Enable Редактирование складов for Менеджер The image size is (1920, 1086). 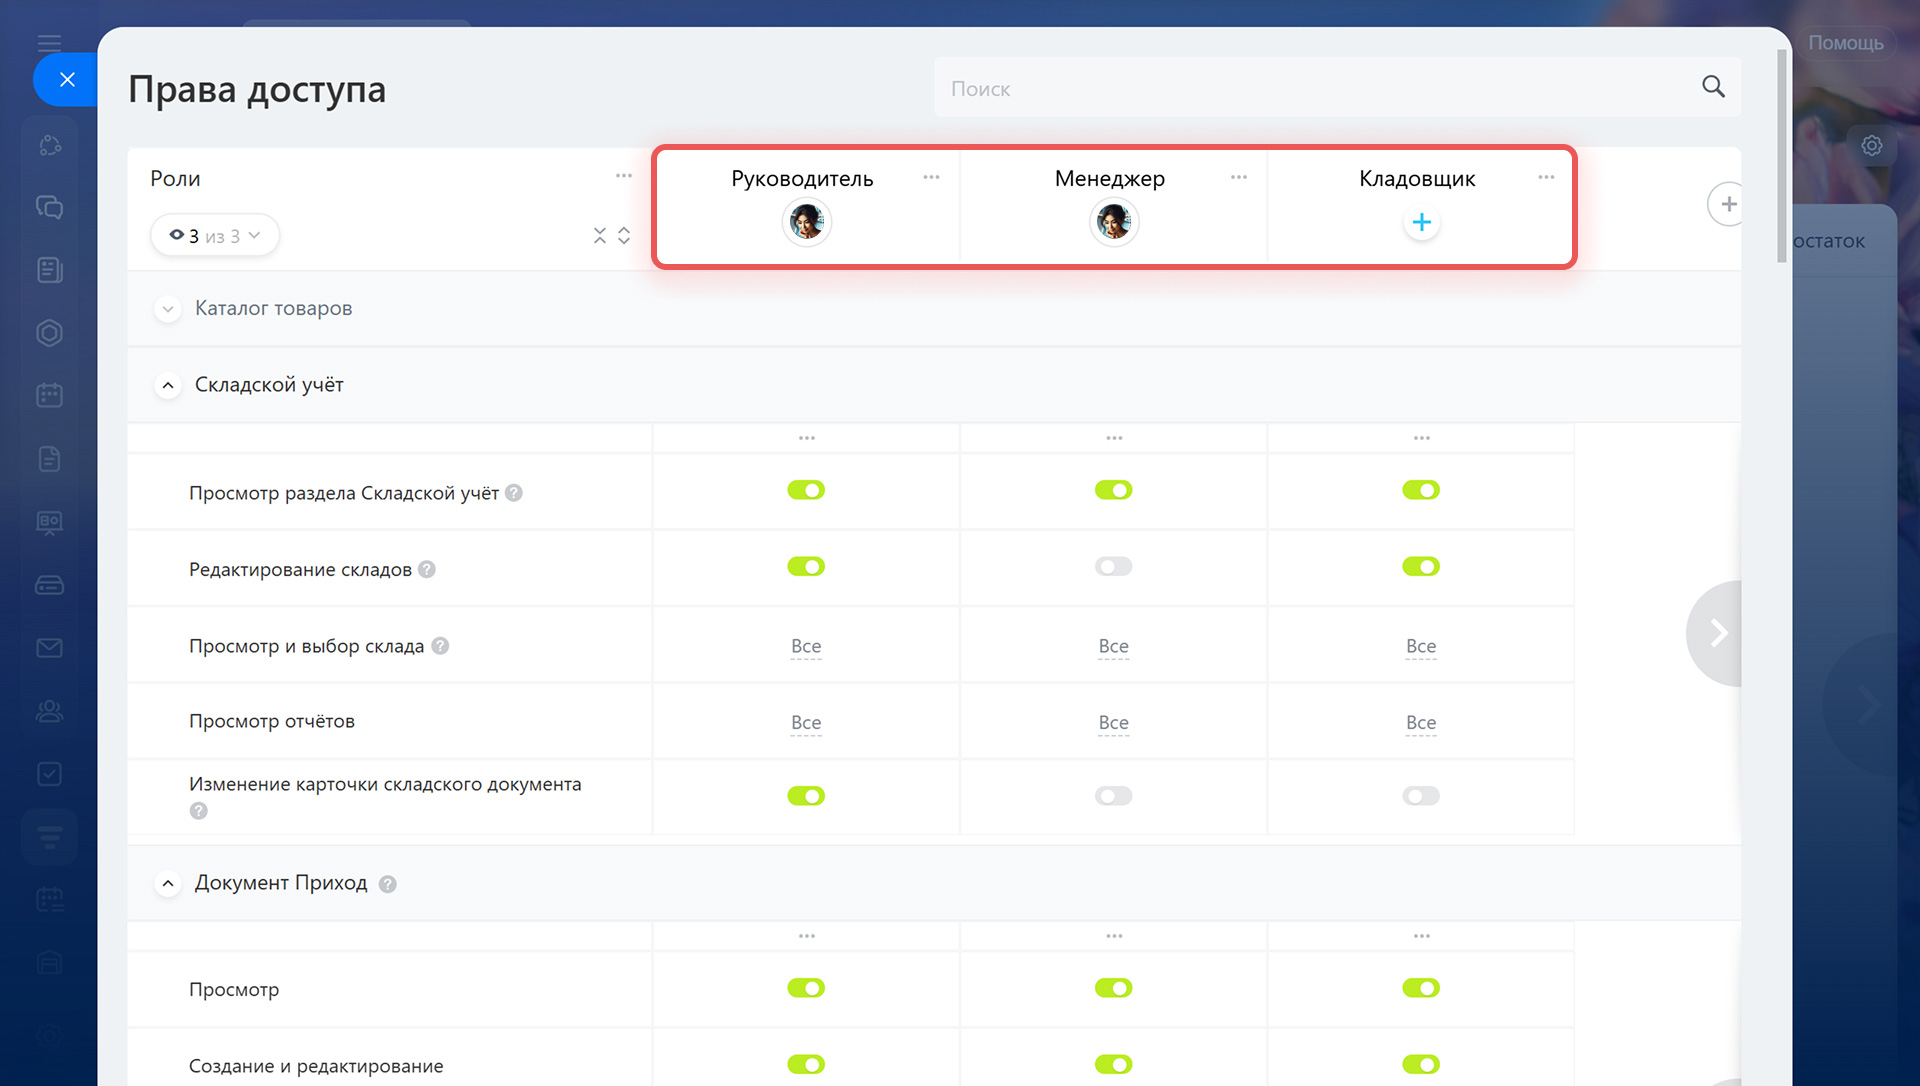pos(1113,567)
